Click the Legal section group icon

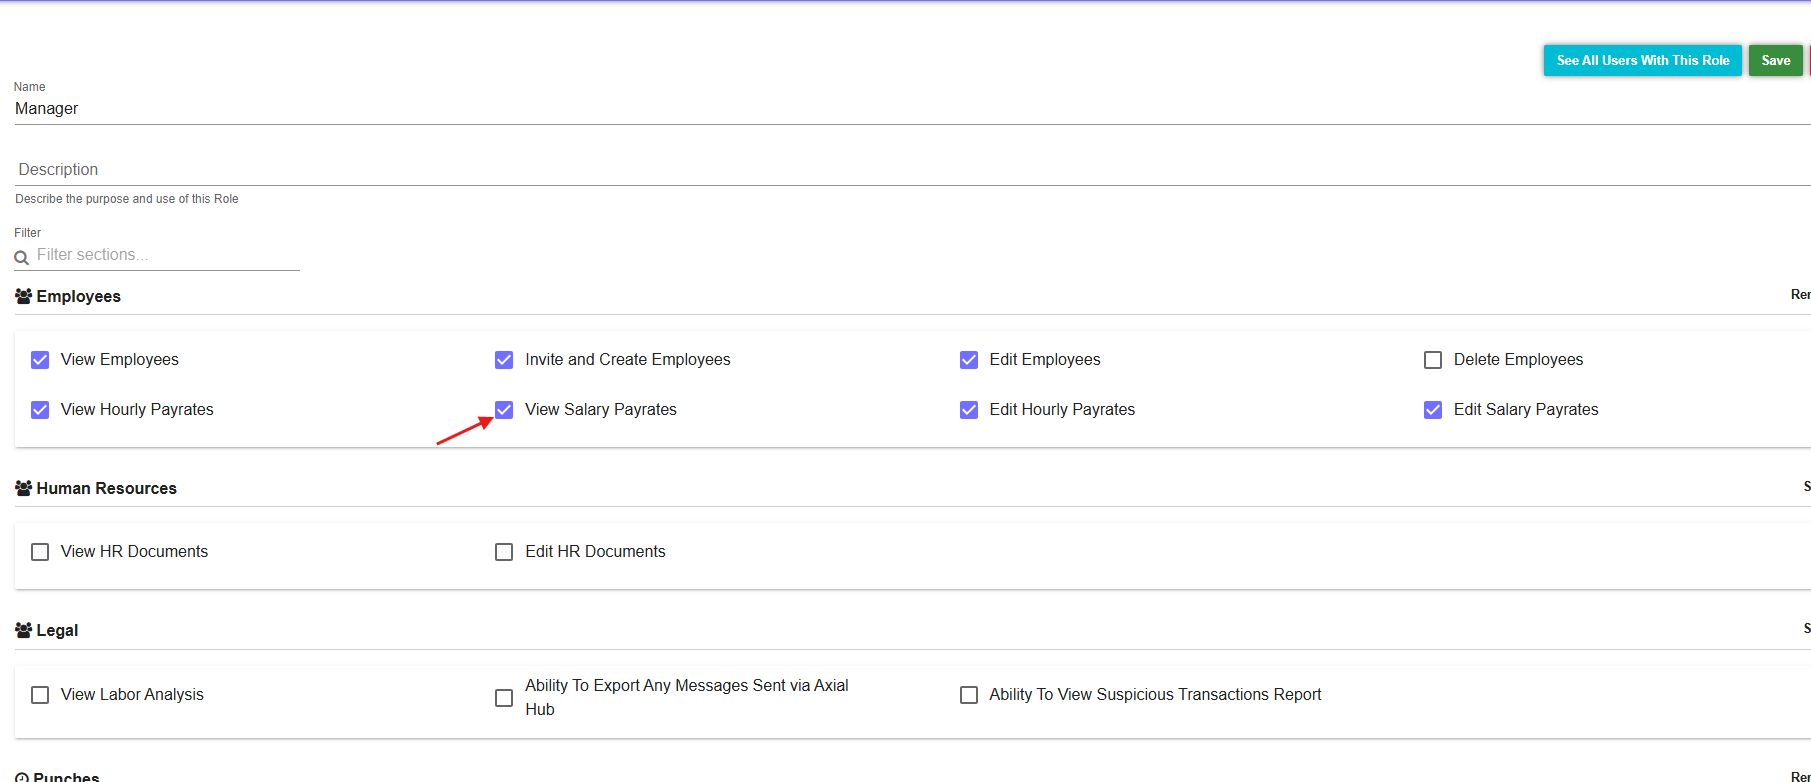(23, 630)
